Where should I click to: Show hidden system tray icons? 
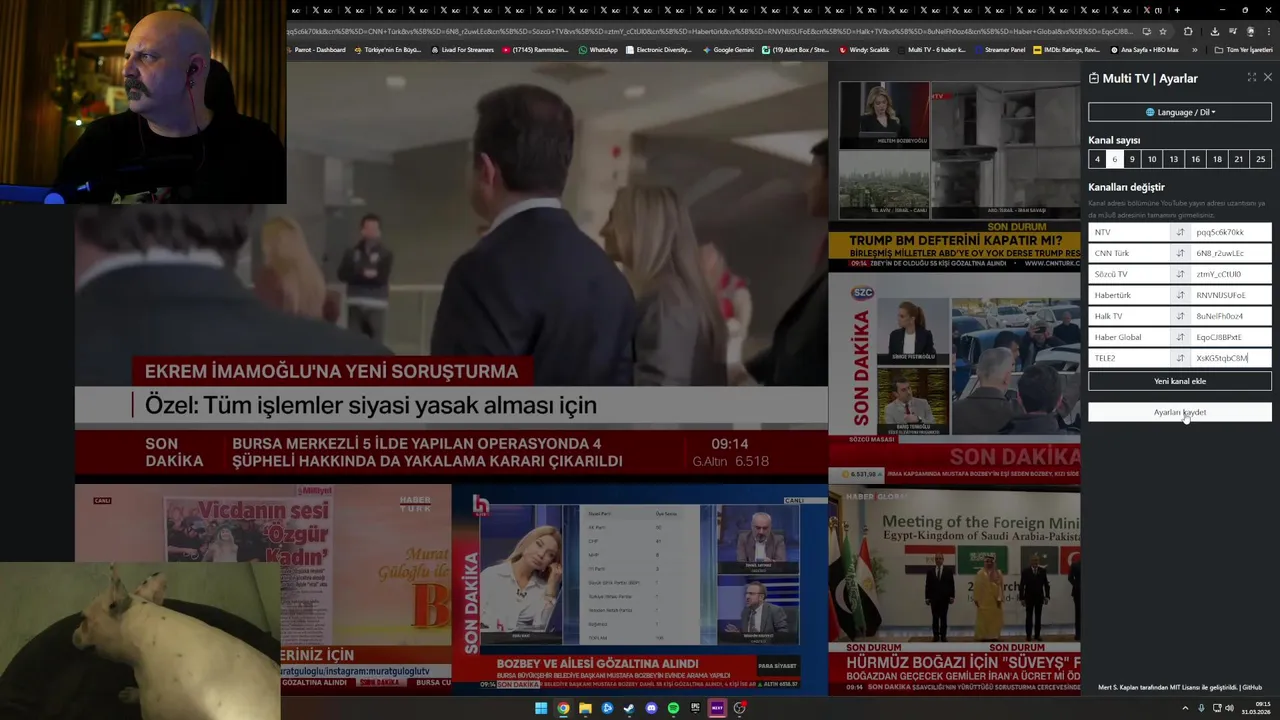pyautogui.click(x=1187, y=708)
